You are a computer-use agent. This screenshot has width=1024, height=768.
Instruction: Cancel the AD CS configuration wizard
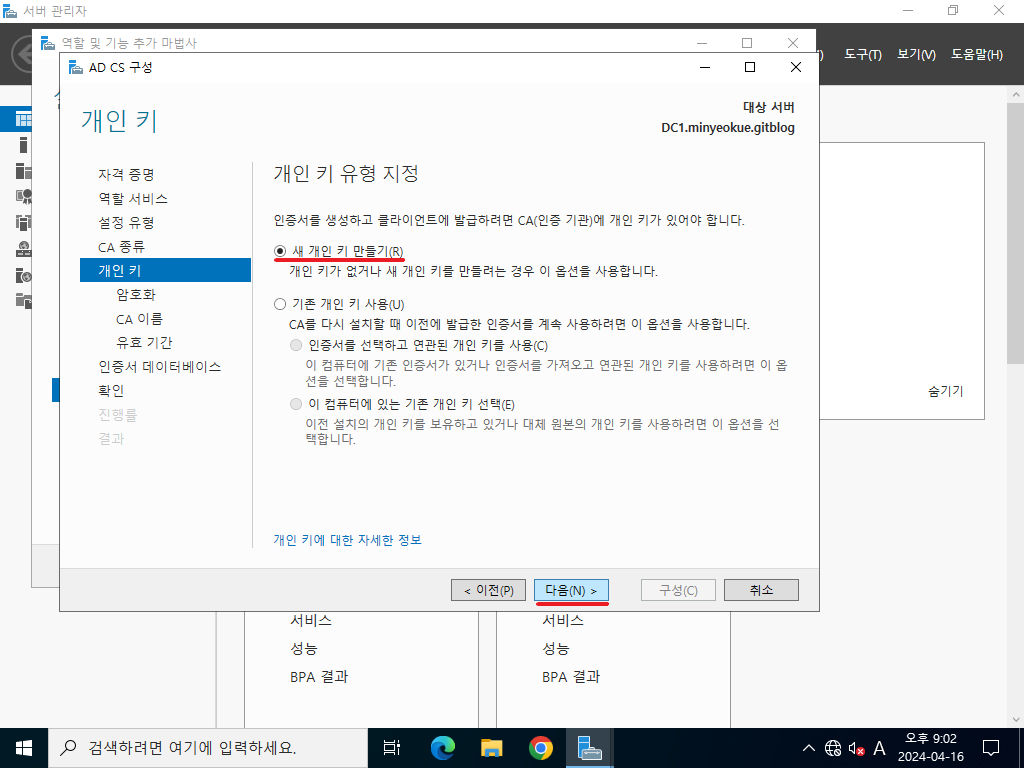[x=761, y=590]
